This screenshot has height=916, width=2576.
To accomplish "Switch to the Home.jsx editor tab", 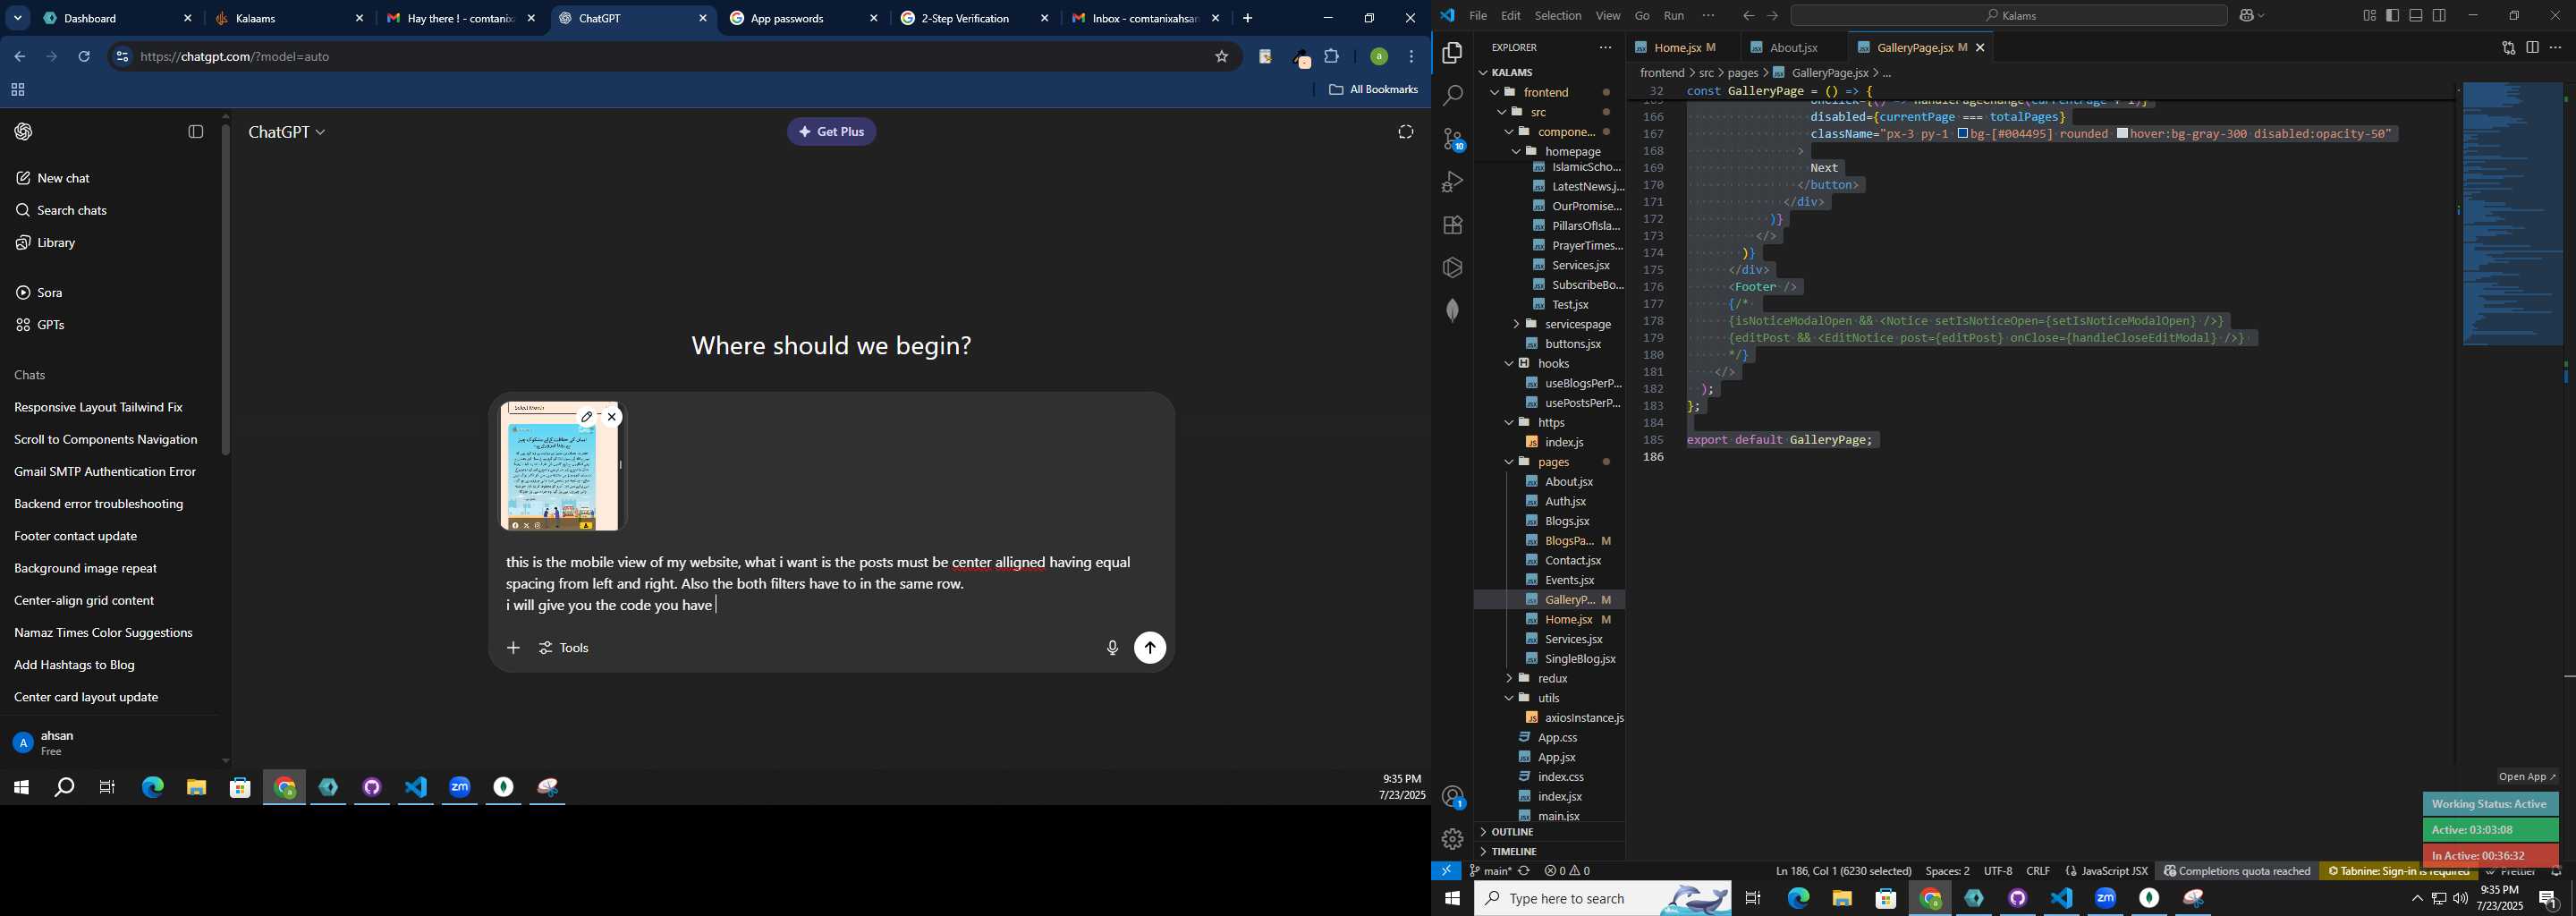I will tap(1683, 48).
